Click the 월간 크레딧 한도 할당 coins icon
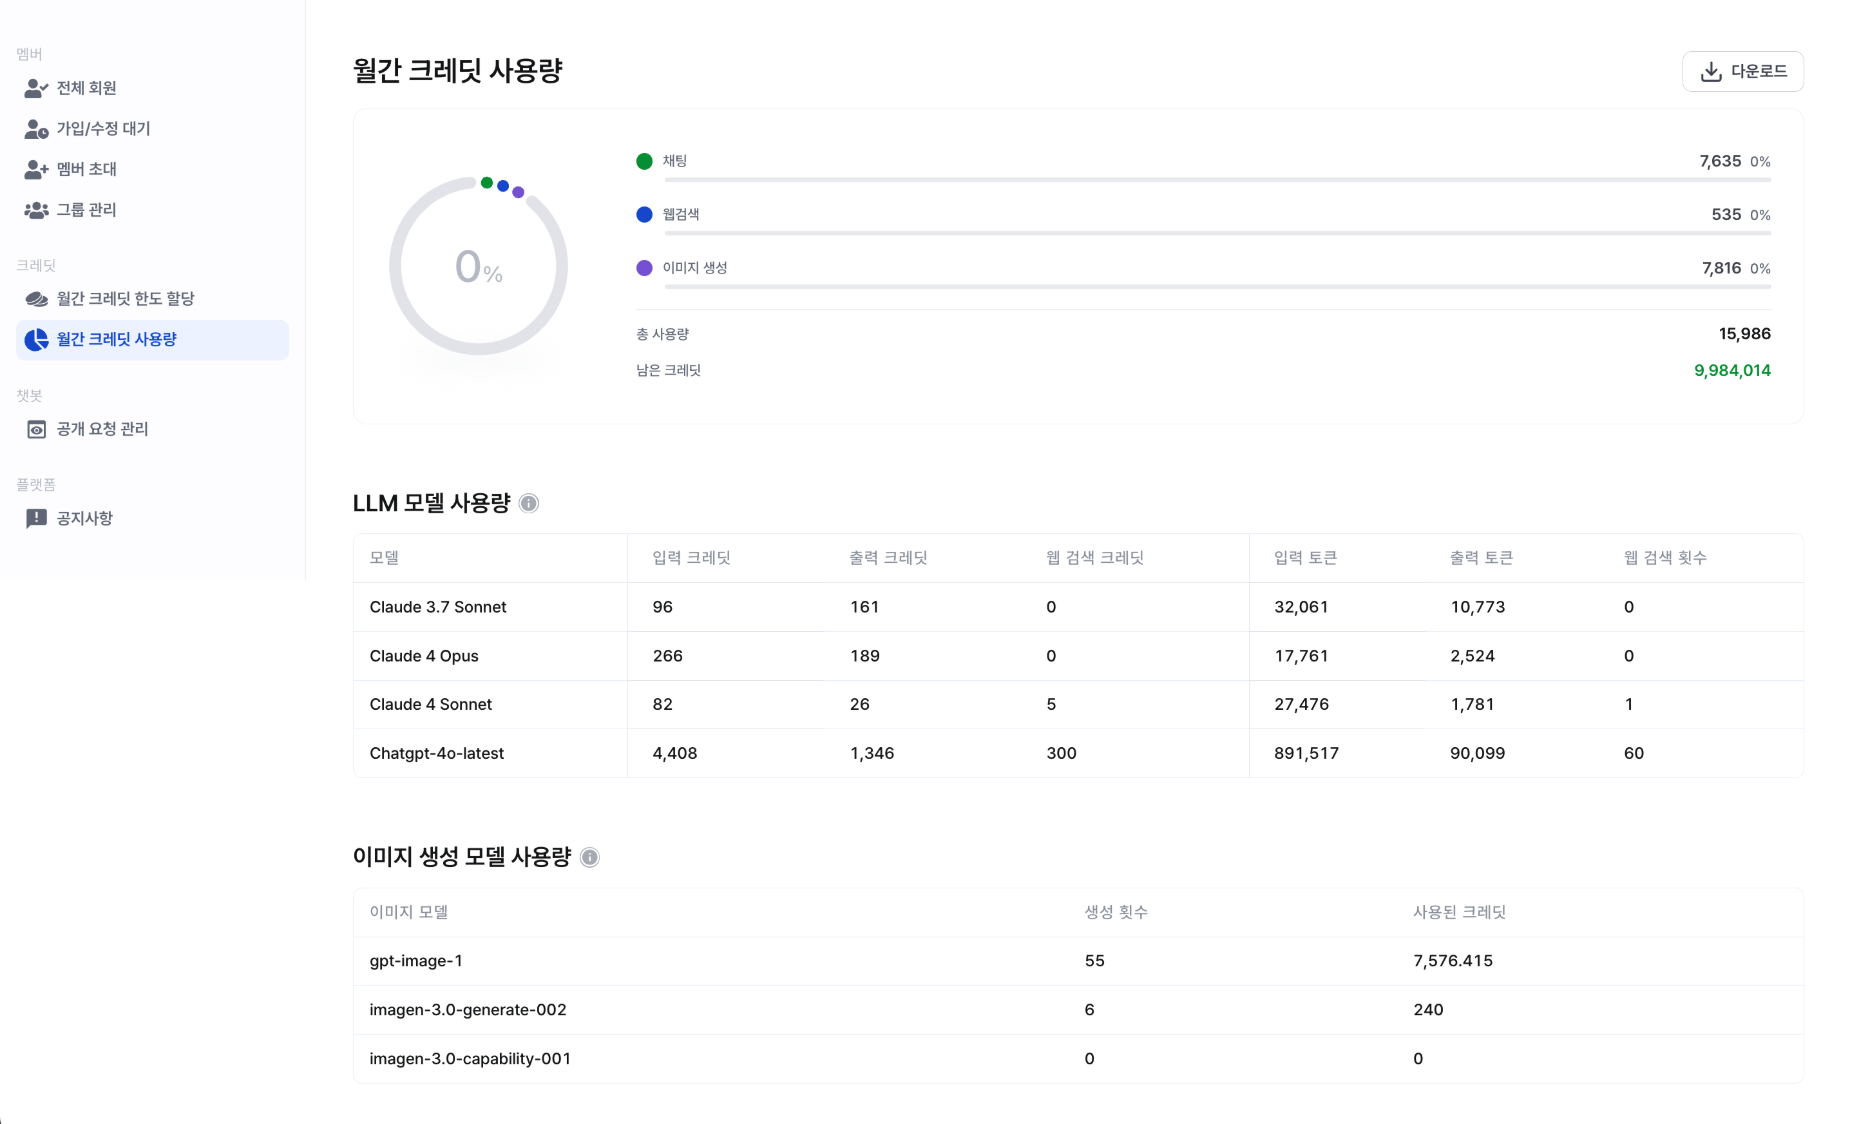 point(36,299)
